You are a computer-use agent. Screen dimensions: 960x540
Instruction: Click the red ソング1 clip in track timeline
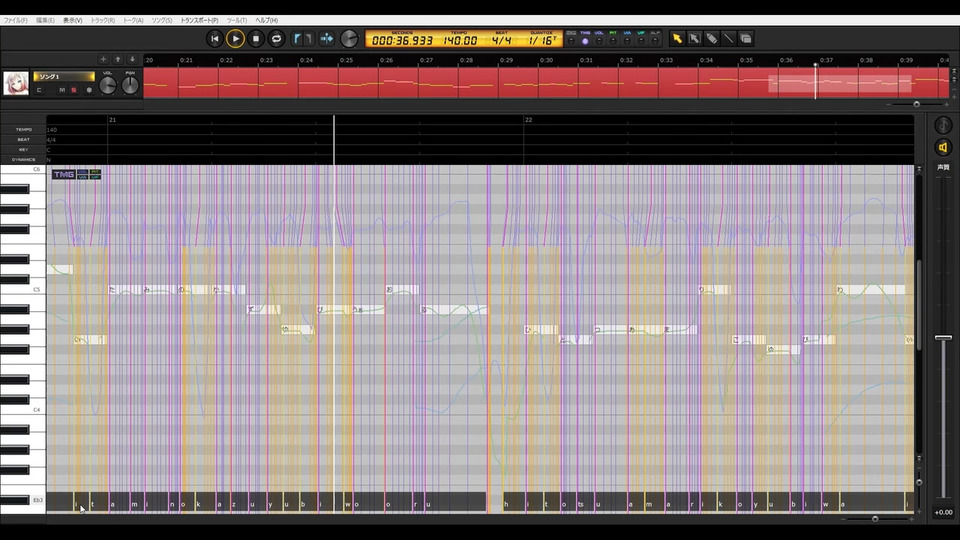click(x=545, y=83)
